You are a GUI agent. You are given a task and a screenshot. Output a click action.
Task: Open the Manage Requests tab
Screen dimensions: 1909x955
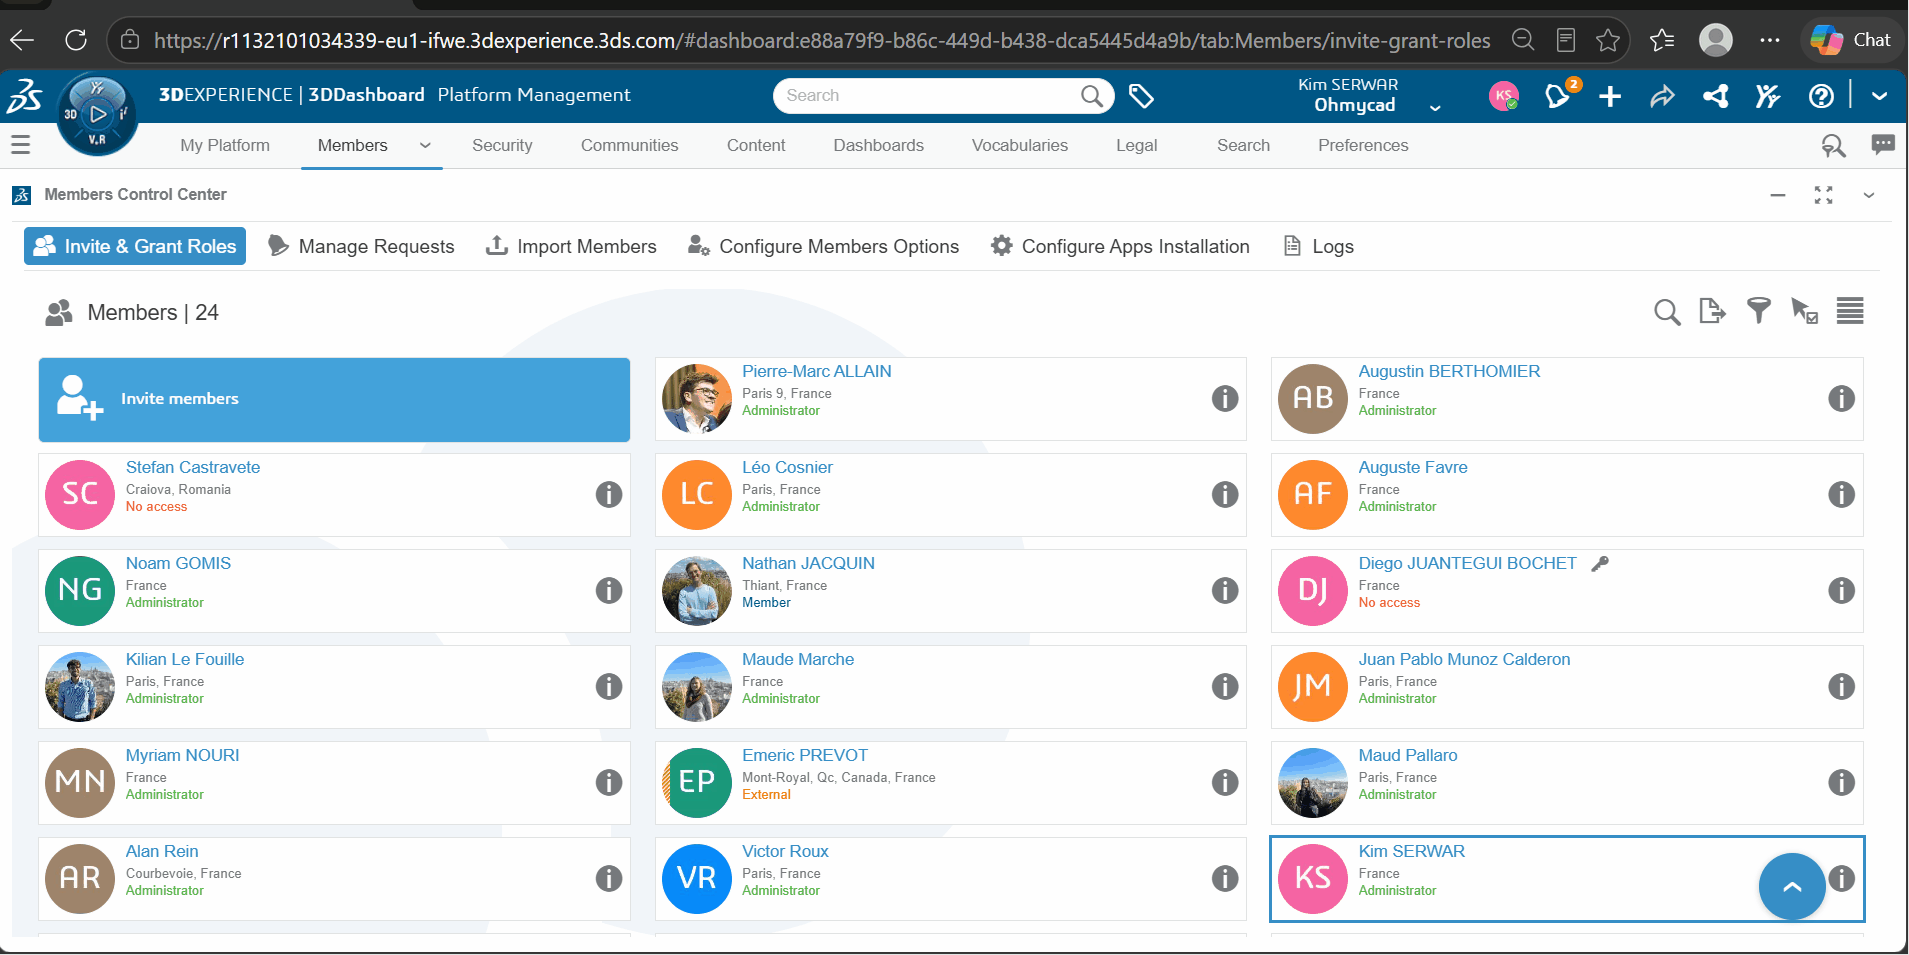click(361, 246)
